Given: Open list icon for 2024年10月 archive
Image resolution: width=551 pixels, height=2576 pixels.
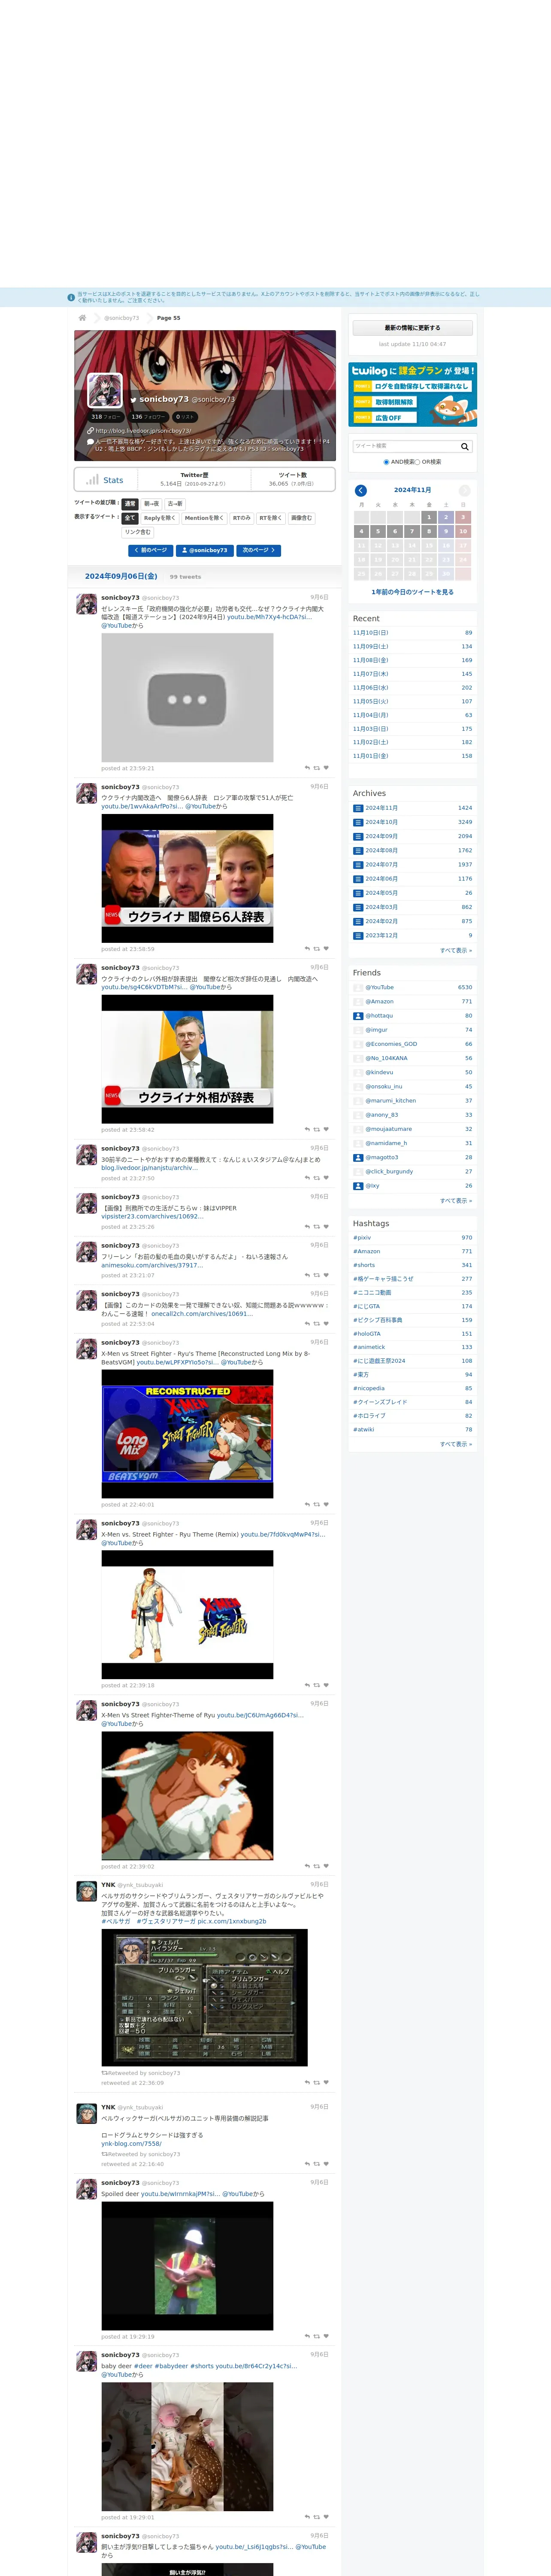Looking at the screenshot, I should click(358, 822).
